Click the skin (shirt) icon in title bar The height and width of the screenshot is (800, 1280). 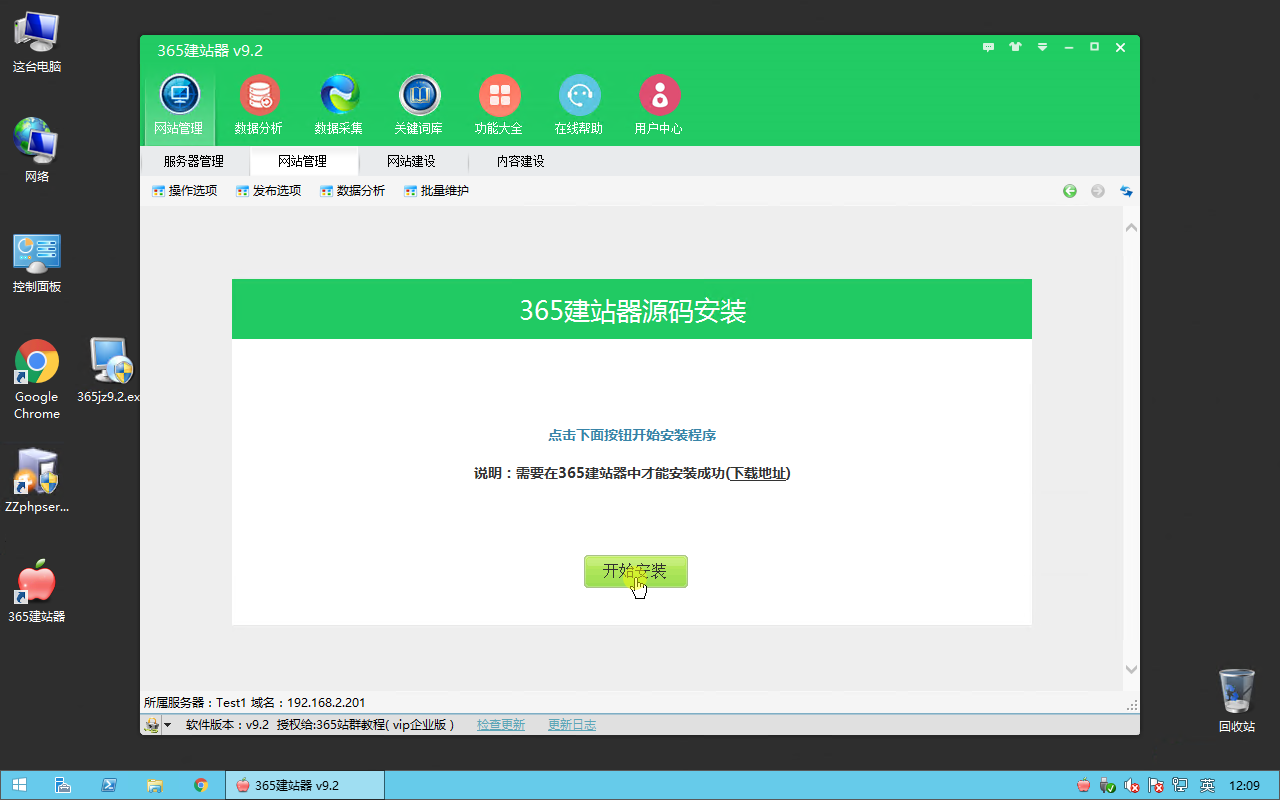click(x=1016, y=47)
